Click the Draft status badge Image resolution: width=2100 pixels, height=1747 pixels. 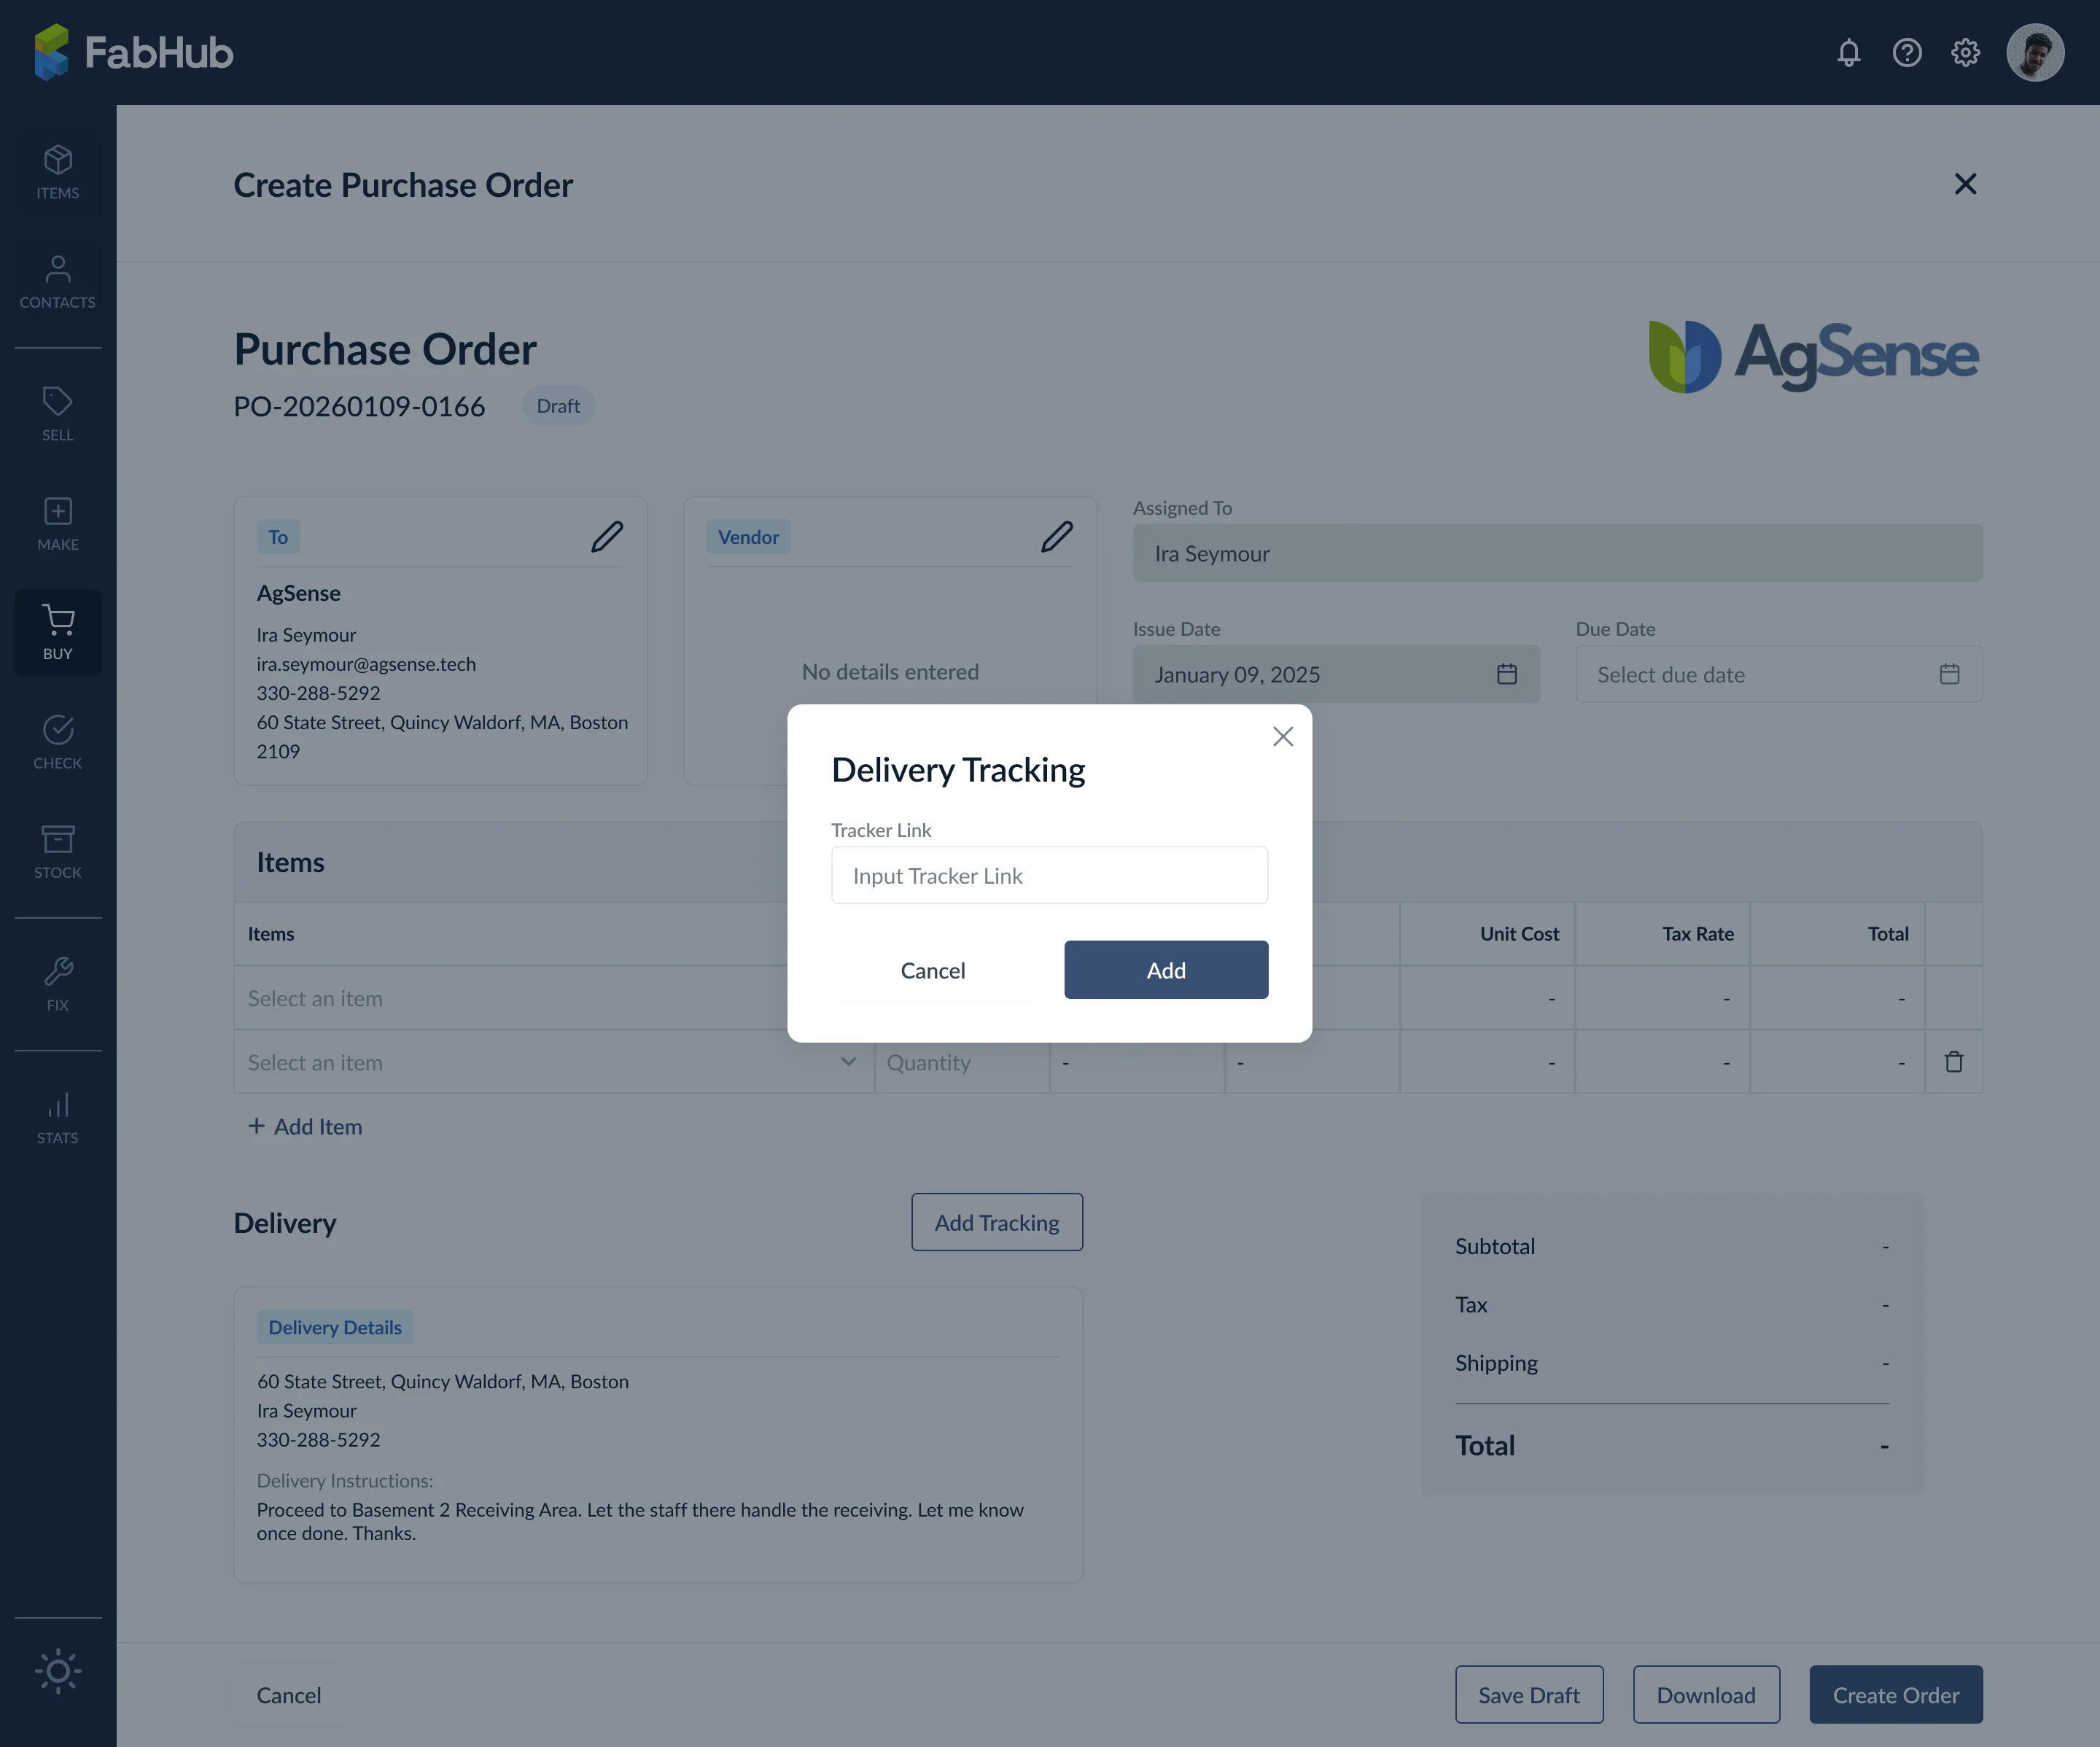tap(558, 406)
